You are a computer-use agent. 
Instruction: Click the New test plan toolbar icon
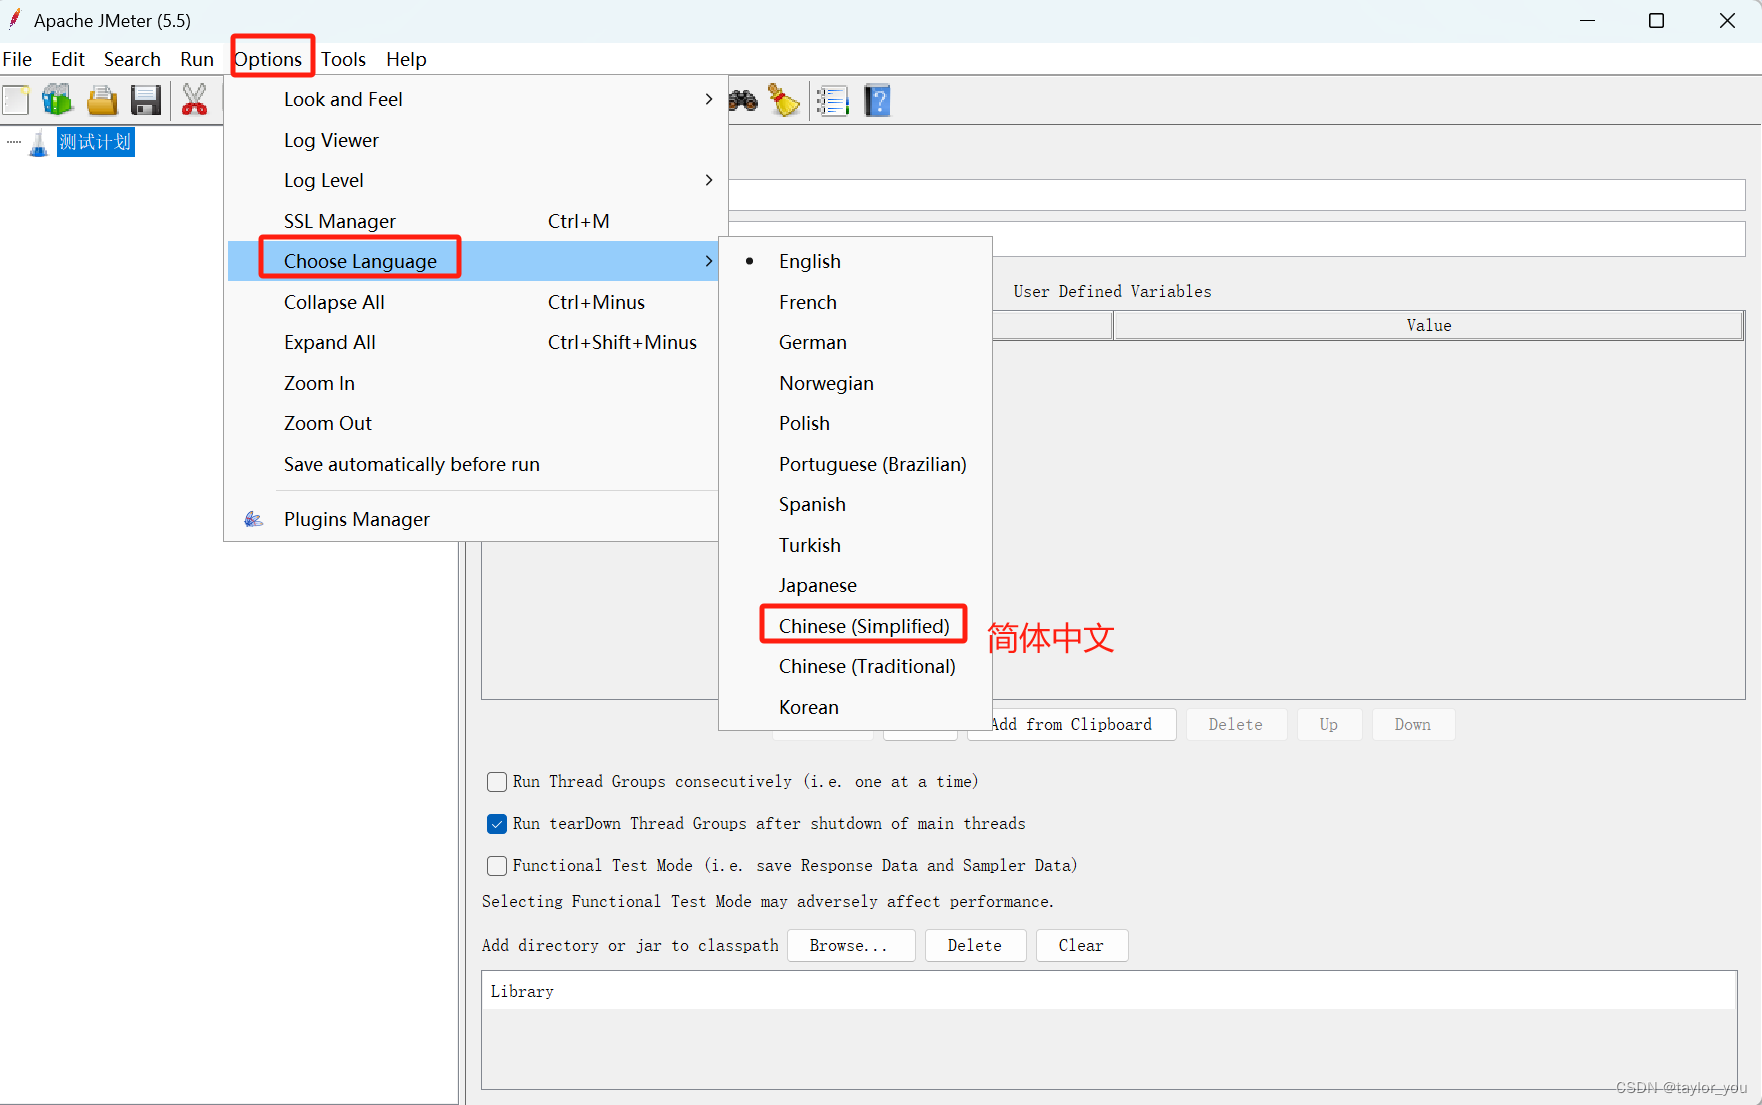(15, 100)
